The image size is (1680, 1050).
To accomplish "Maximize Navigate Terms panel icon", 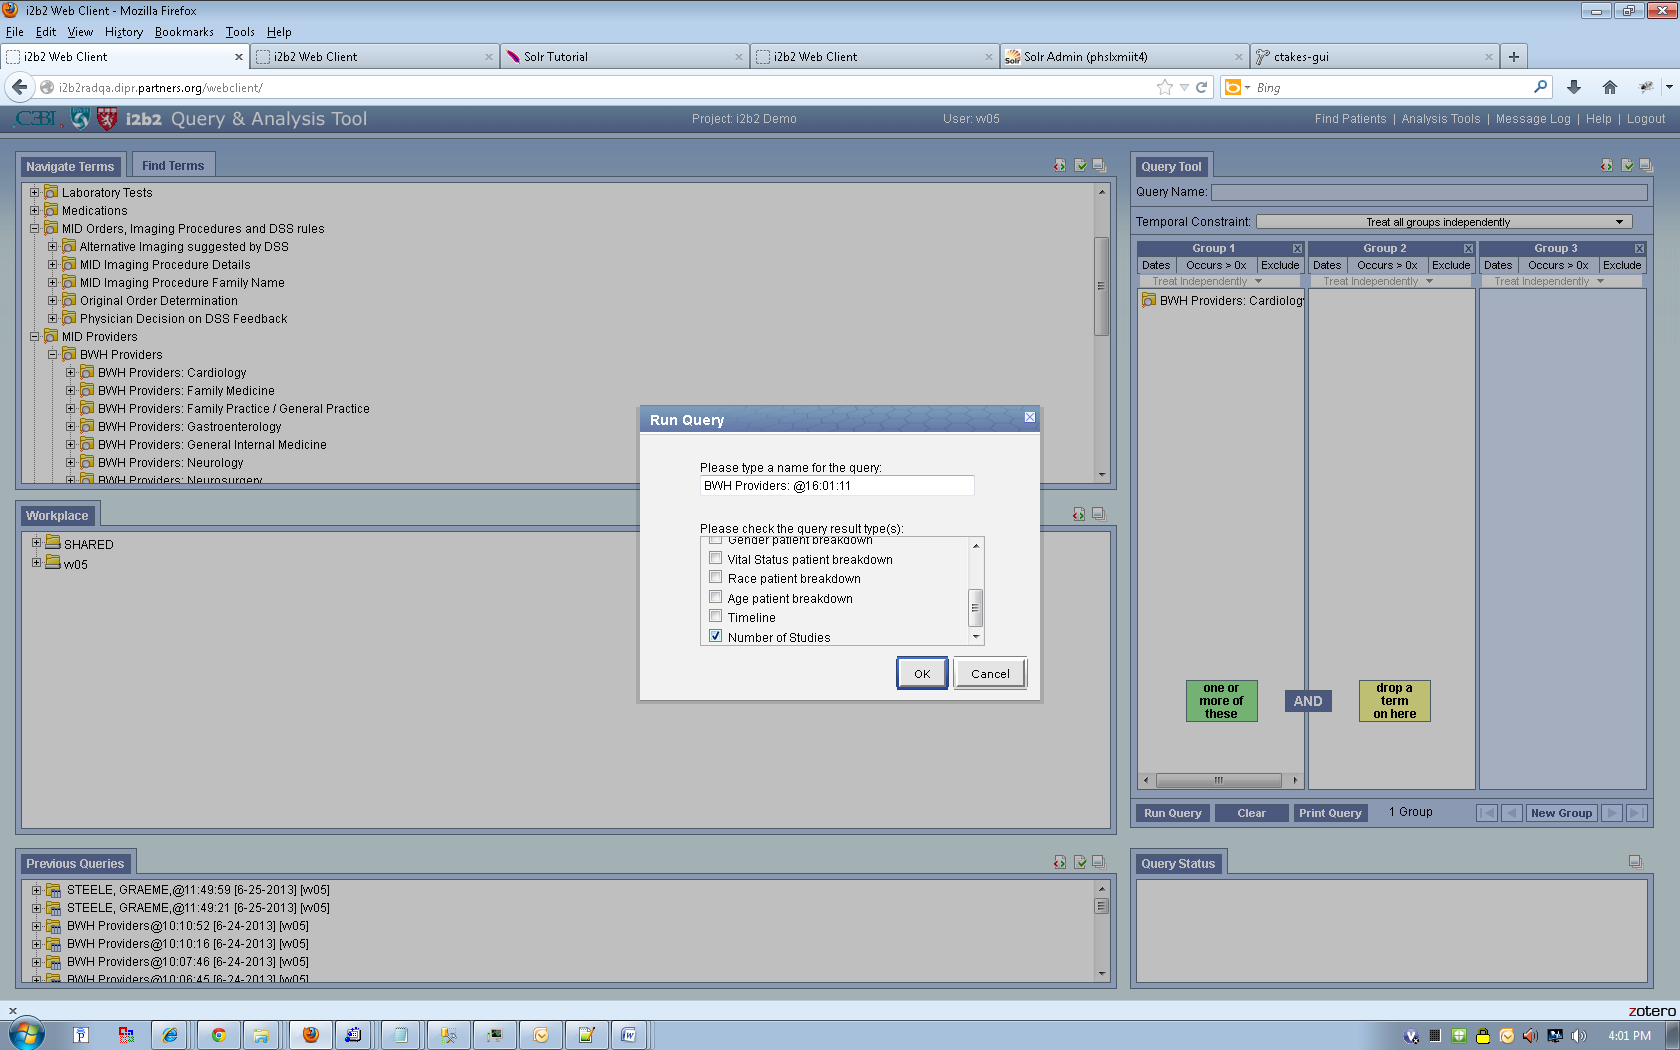I will [x=1099, y=165].
